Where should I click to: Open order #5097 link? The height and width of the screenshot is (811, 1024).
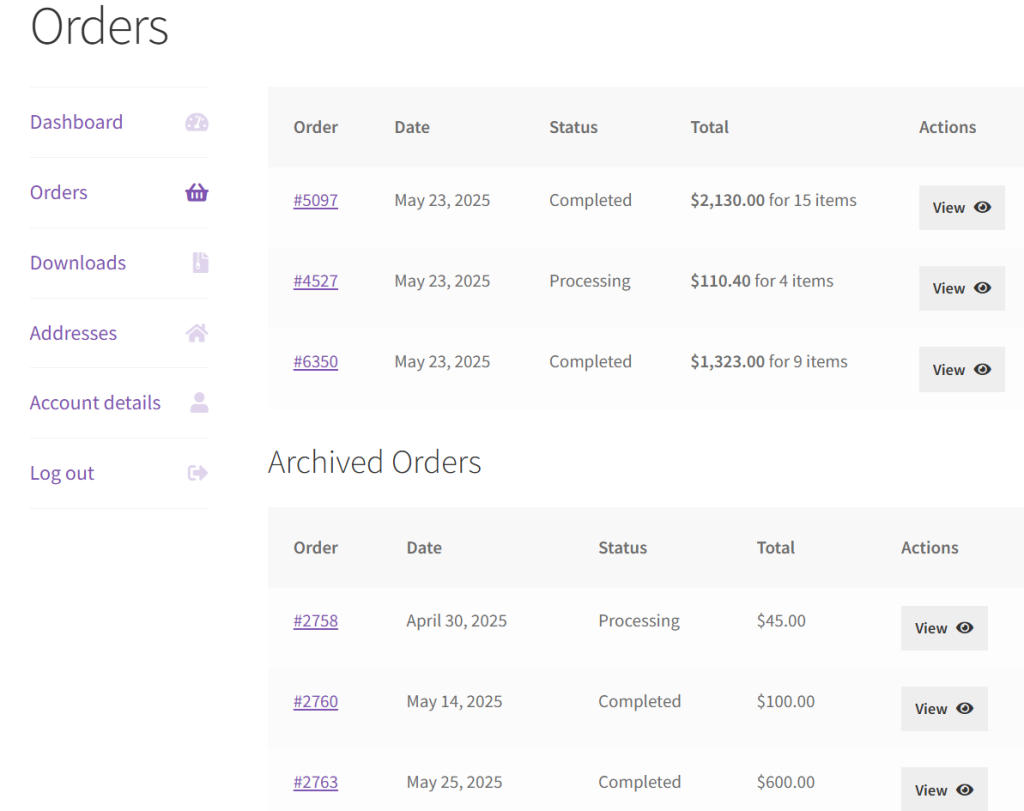pos(315,200)
